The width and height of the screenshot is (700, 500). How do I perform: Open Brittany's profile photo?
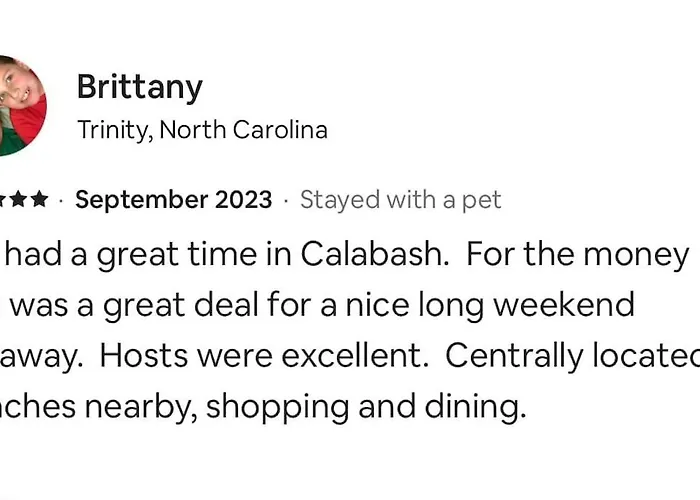click(22, 106)
